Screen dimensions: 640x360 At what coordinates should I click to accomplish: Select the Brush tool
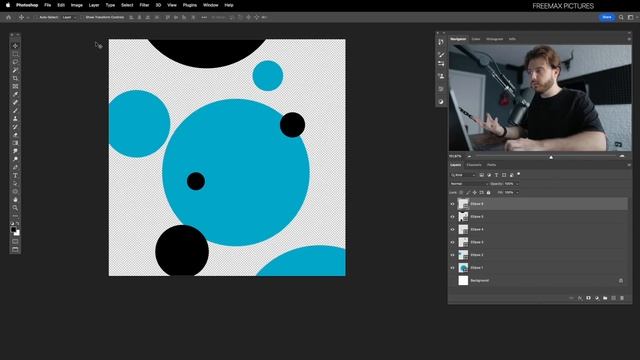(x=16, y=111)
